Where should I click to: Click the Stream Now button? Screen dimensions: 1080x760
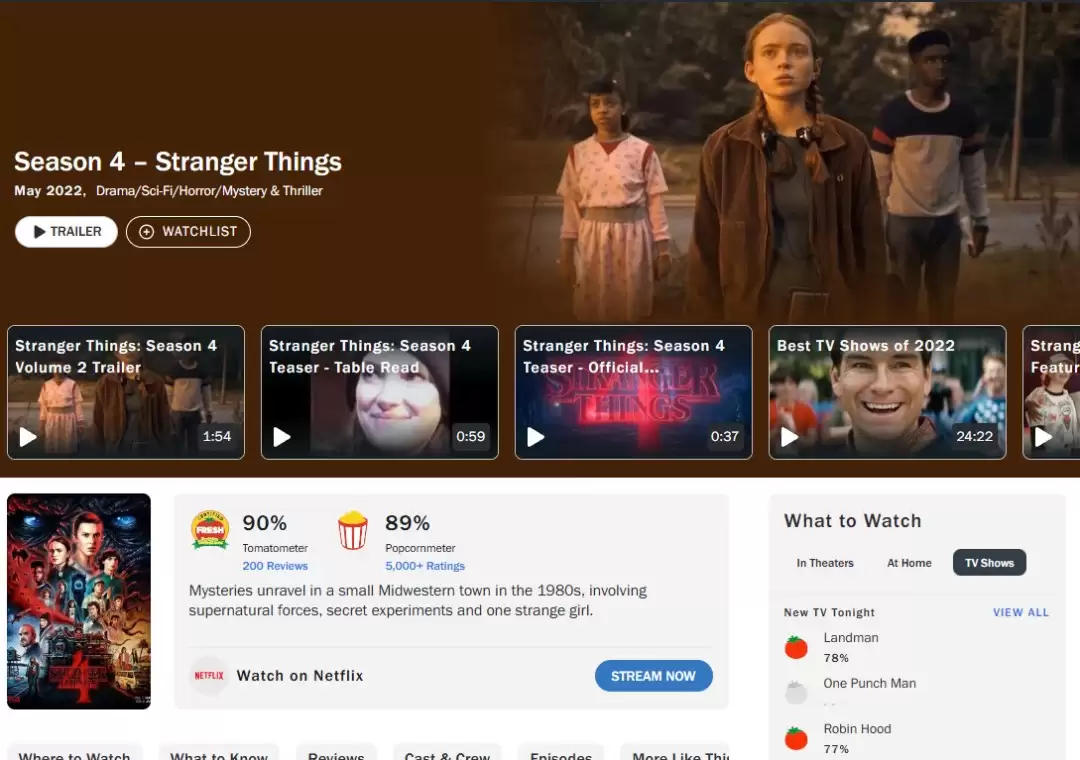pos(653,676)
